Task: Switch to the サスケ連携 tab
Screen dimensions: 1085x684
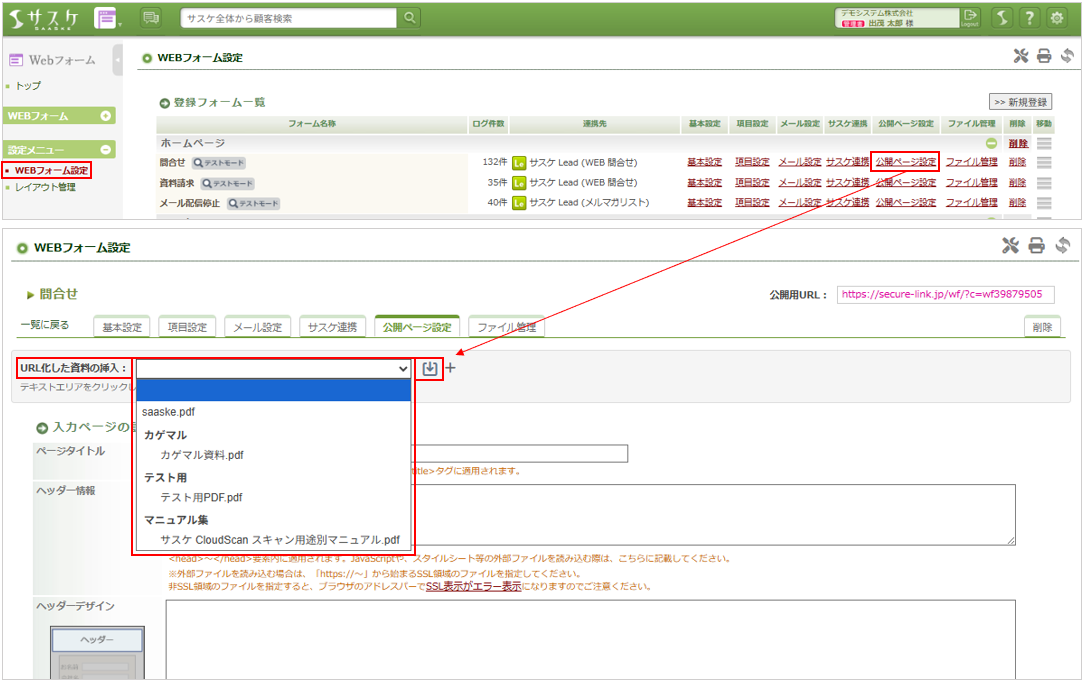Action: pos(332,327)
